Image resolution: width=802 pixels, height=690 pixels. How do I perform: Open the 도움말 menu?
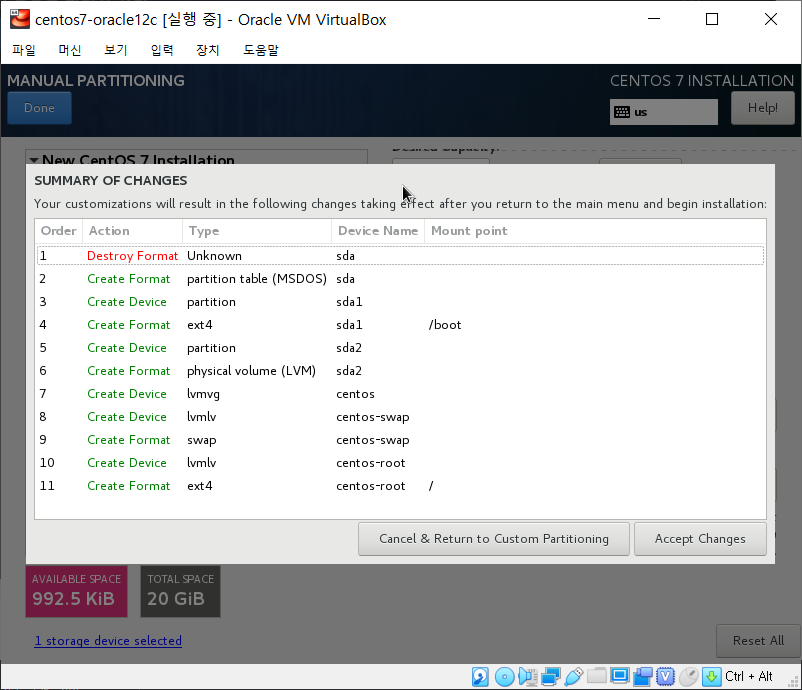261,50
